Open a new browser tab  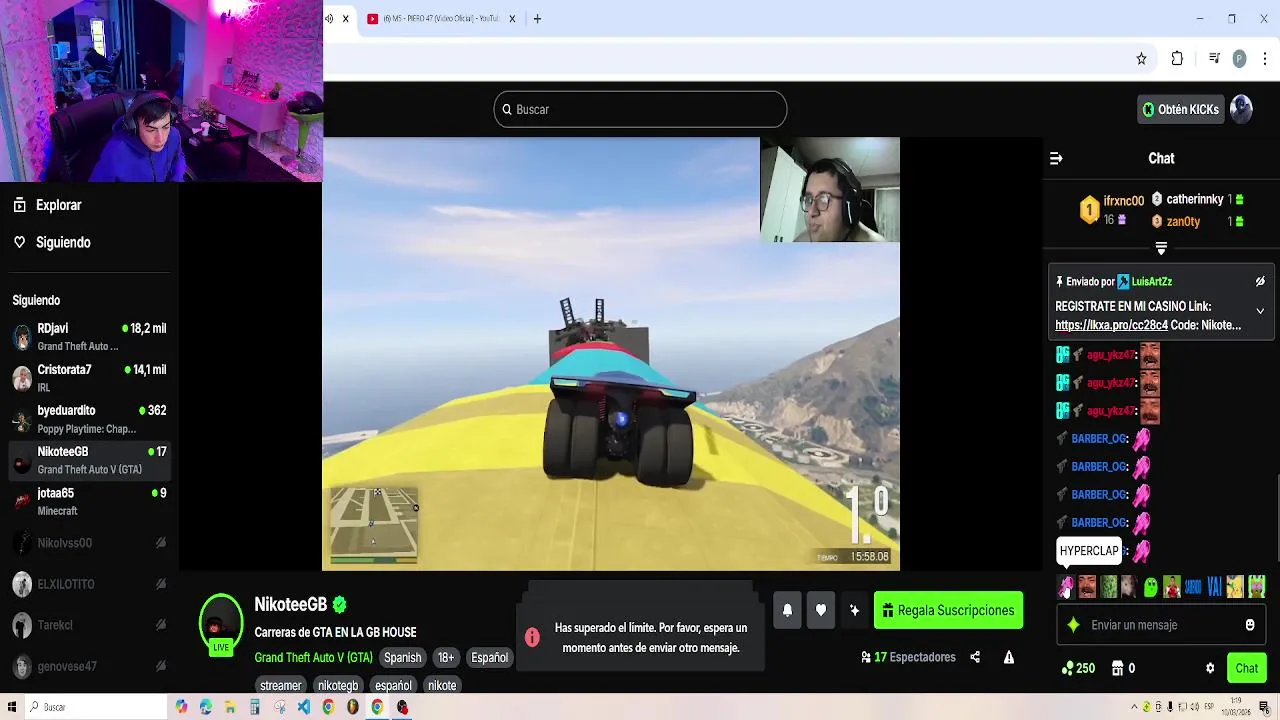click(x=537, y=18)
